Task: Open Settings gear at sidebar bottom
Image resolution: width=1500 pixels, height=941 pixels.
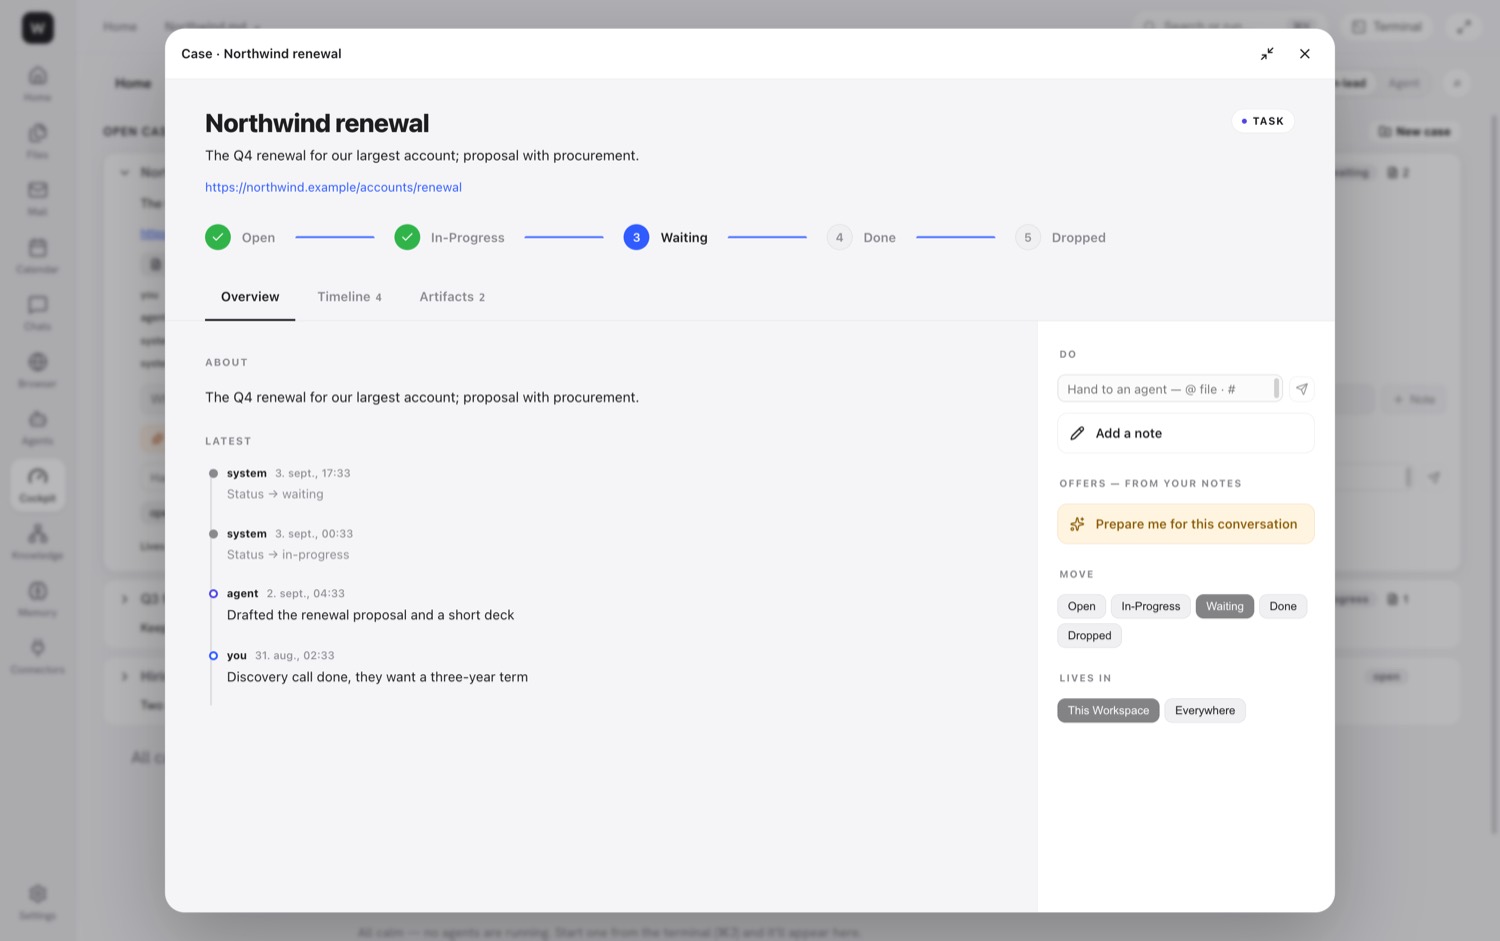Action: click(x=38, y=901)
